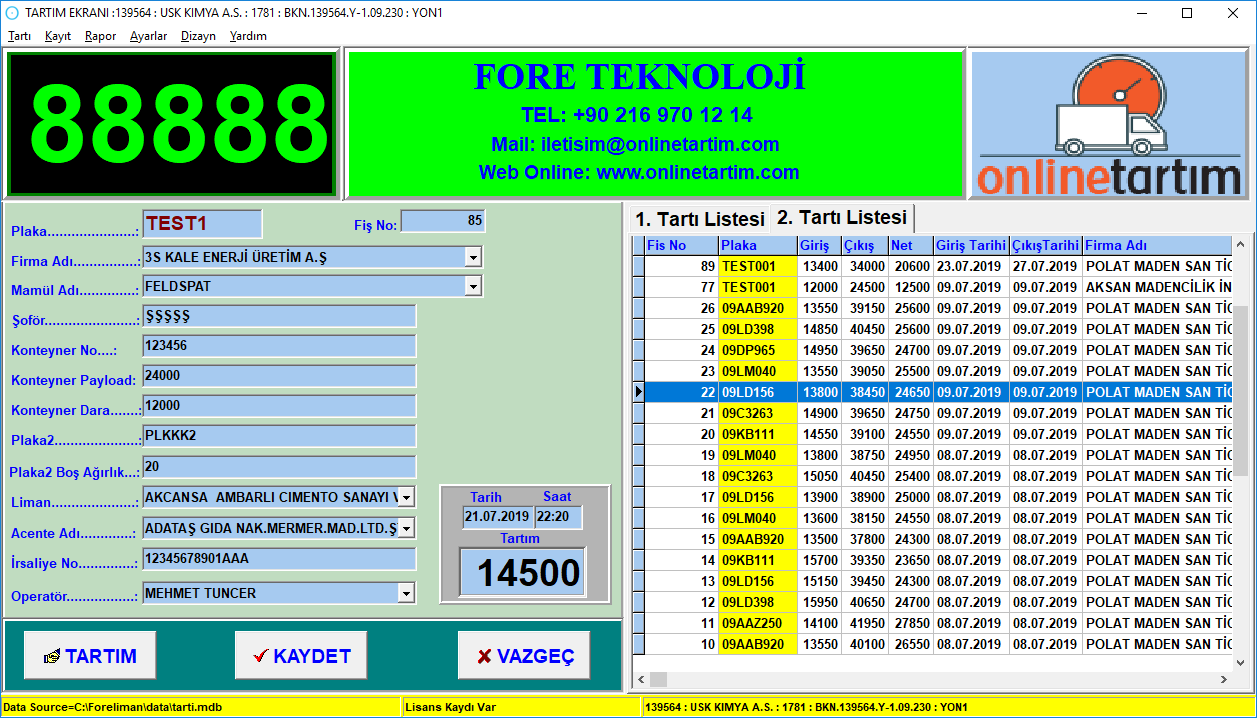Viewport: 1257px width, 718px height.
Task: Click the Plaka2 Boş Ağırlık field
Action: (279, 467)
